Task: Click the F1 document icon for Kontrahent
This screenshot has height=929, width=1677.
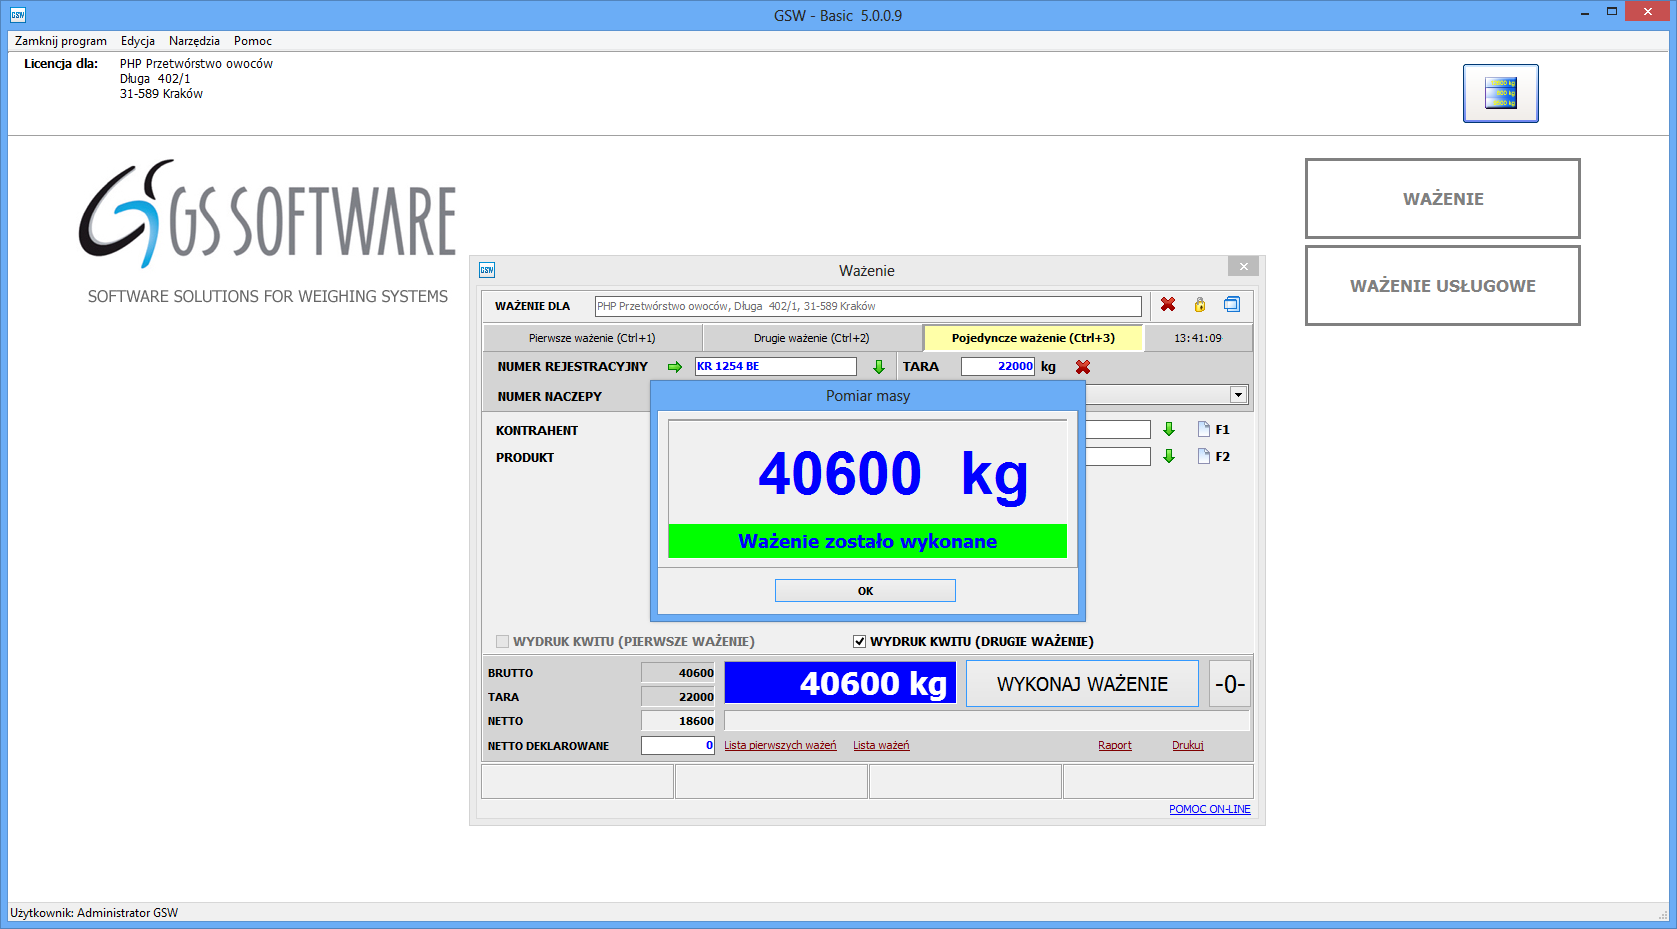Action: pyautogui.click(x=1204, y=430)
